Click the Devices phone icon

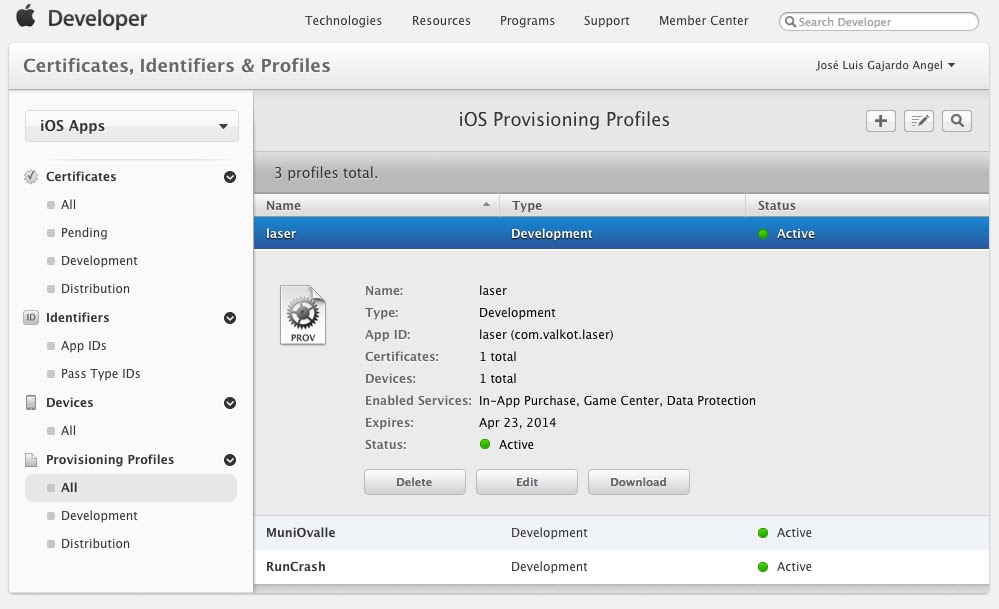click(31, 403)
